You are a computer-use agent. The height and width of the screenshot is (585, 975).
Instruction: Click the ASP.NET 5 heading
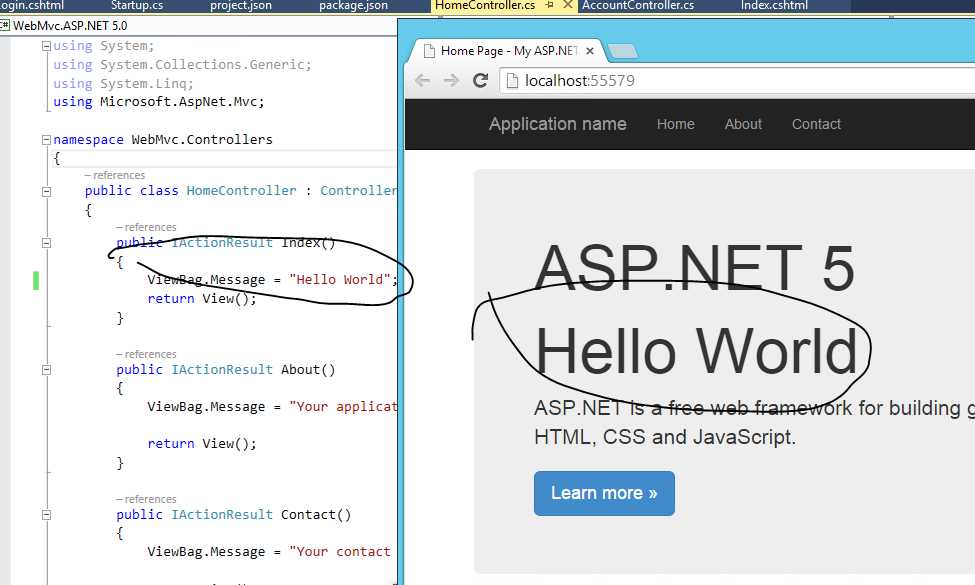(695, 268)
